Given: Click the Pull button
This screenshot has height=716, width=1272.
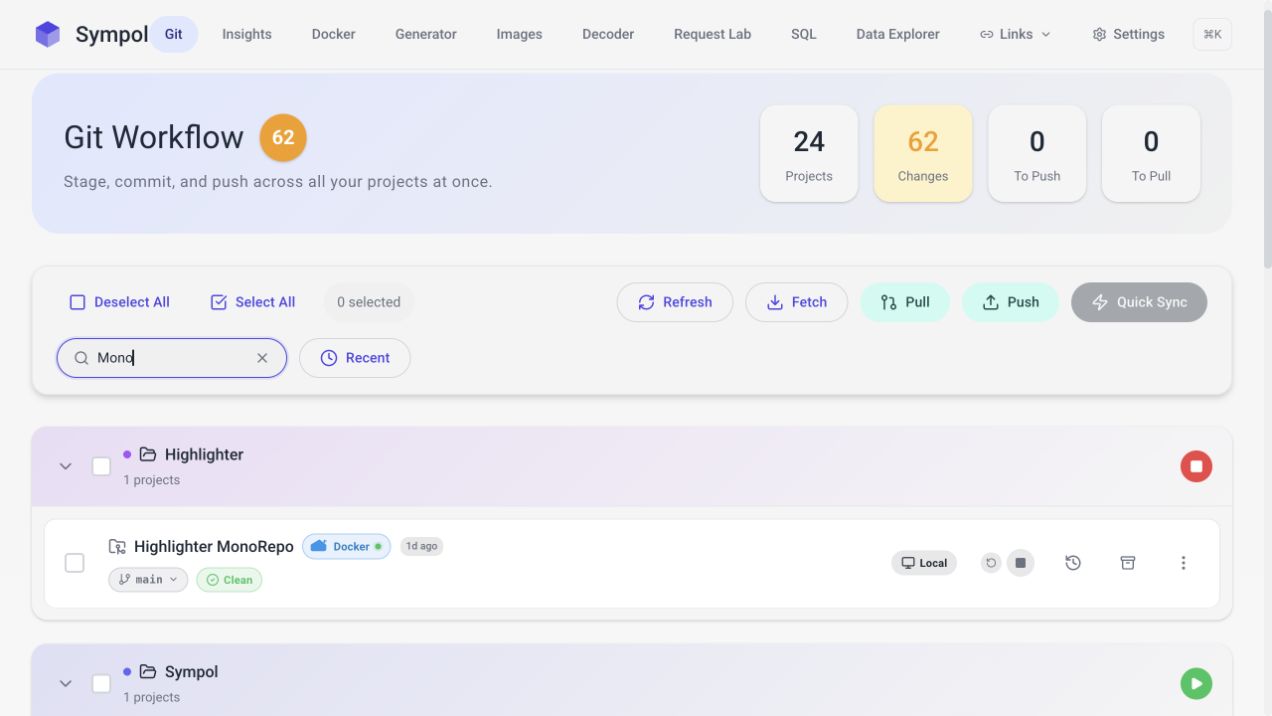Looking at the screenshot, I should pos(905,302).
